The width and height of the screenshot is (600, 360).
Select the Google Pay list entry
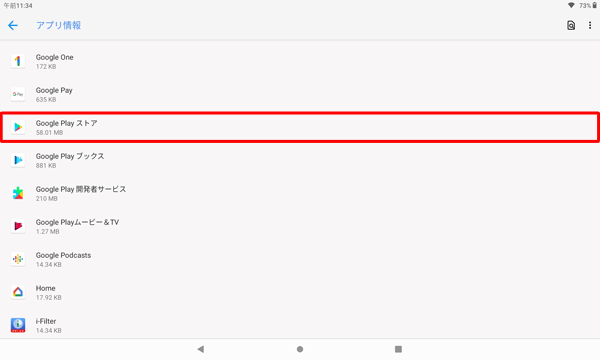pyautogui.click(x=300, y=94)
